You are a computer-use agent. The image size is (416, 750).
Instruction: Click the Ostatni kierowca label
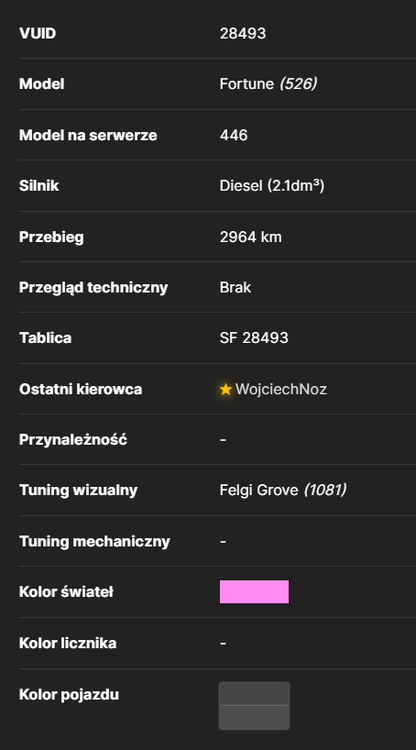(x=81, y=389)
